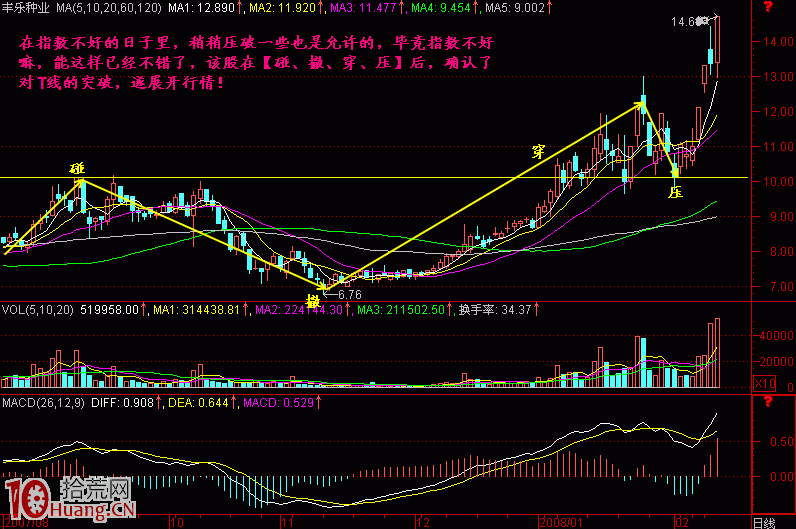Click the 0.00 MACD axis label

(782, 477)
